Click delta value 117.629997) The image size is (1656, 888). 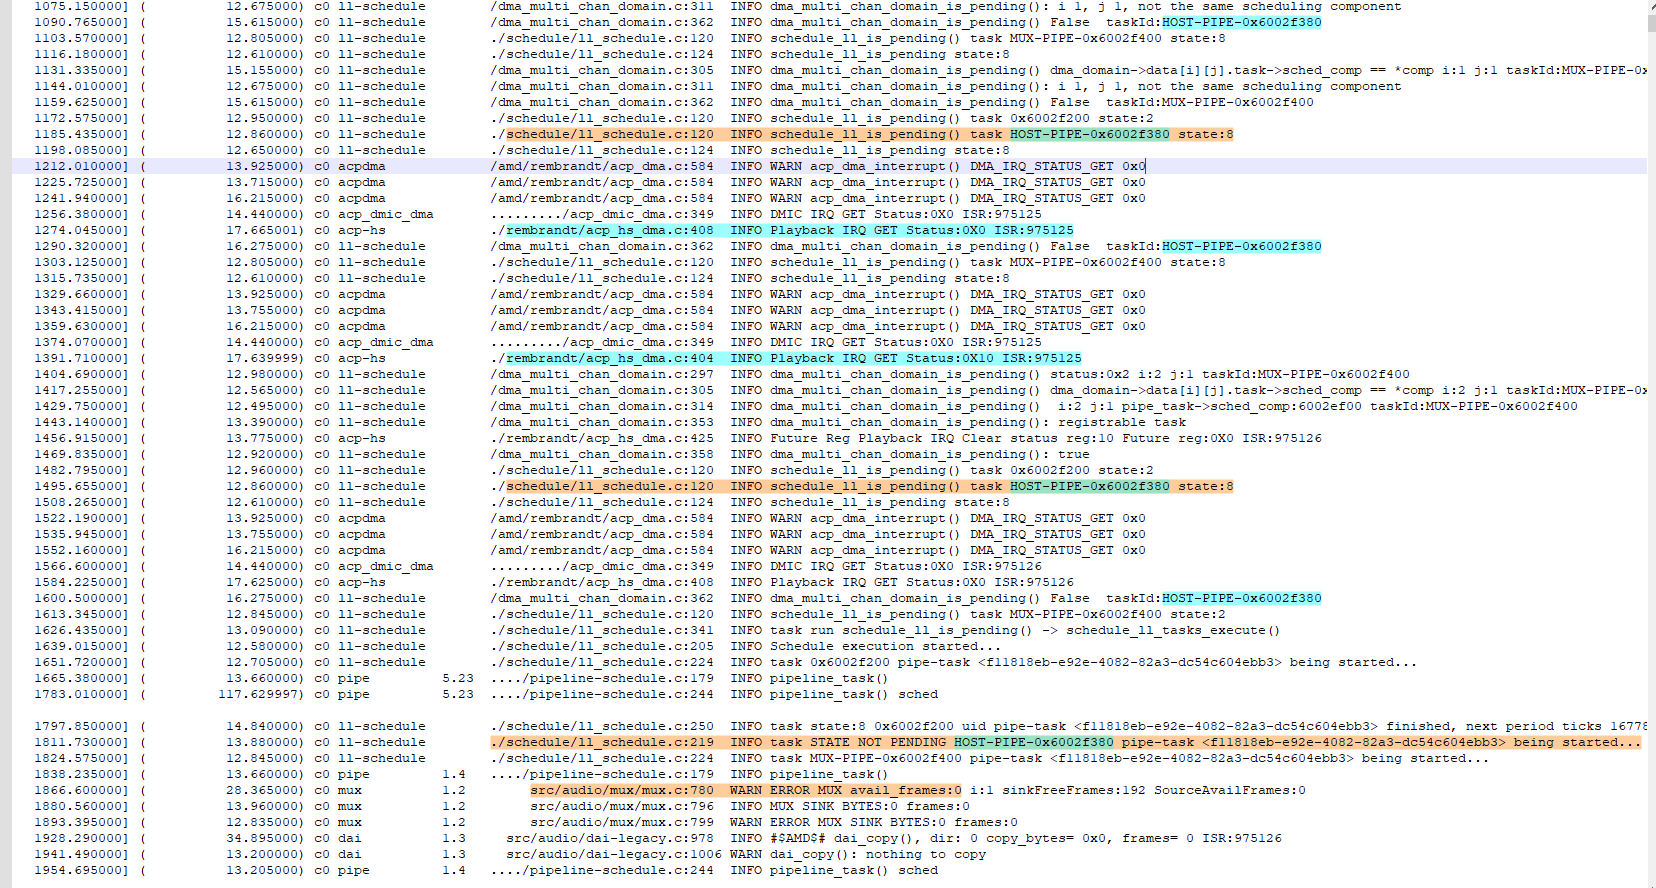click(x=260, y=694)
